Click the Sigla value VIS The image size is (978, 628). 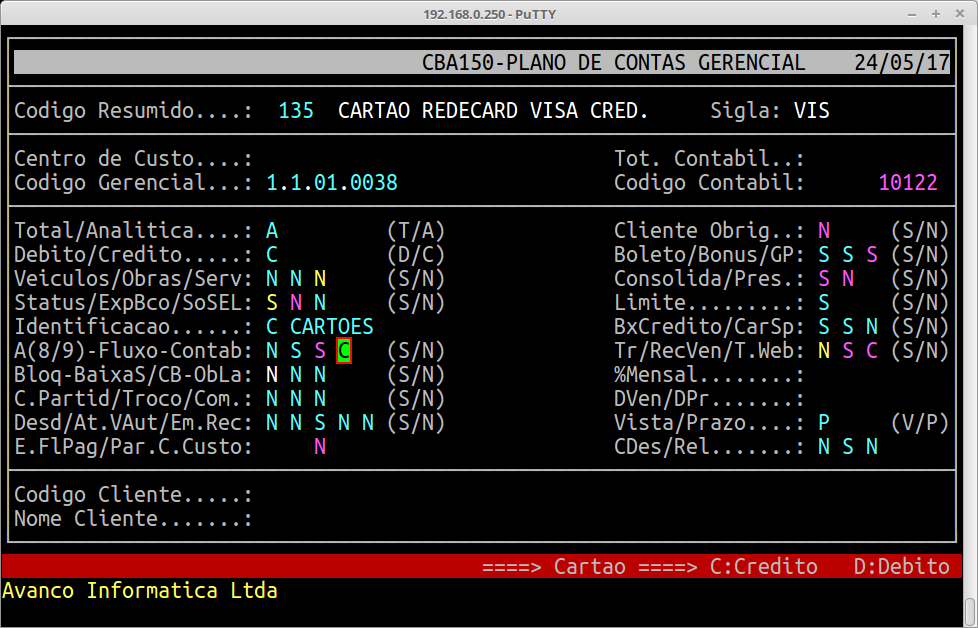(x=811, y=110)
